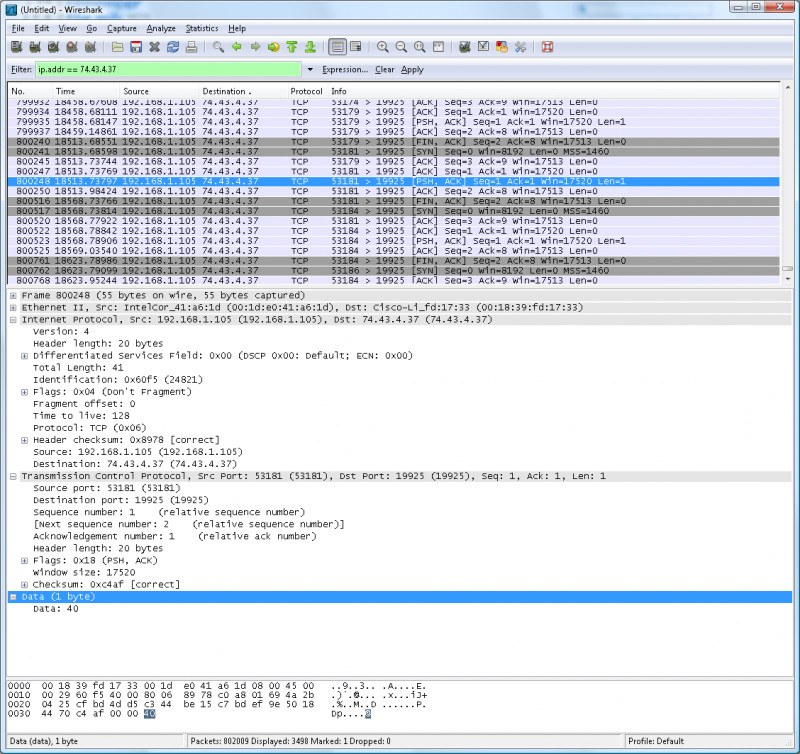Jump to the last packet icon
Image resolution: width=800 pixels, height=754 pixels.
point(310,47)
